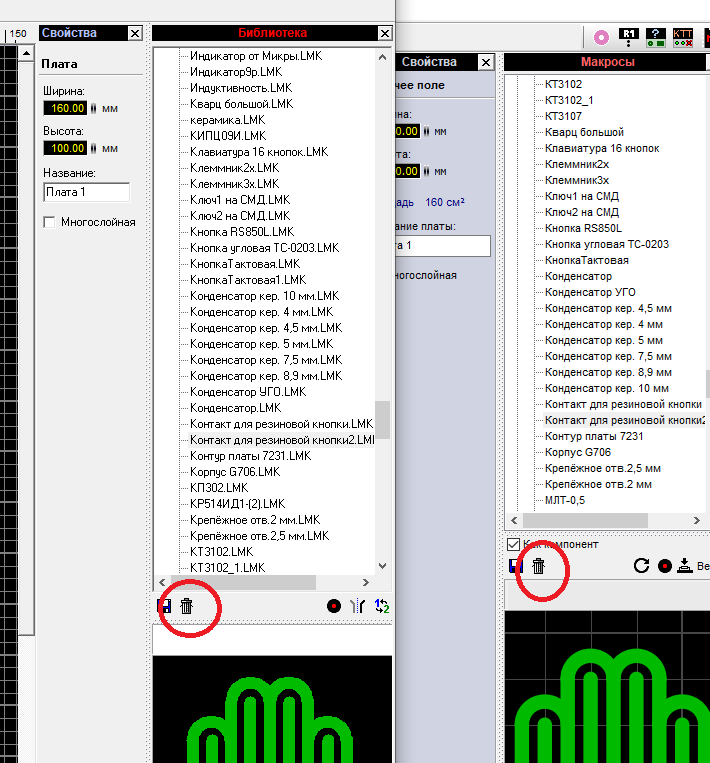Viewport: 710px width, 763px height.
Task: Select Конденсатор УГО.LMK in library list
Action: coord(248,392)
